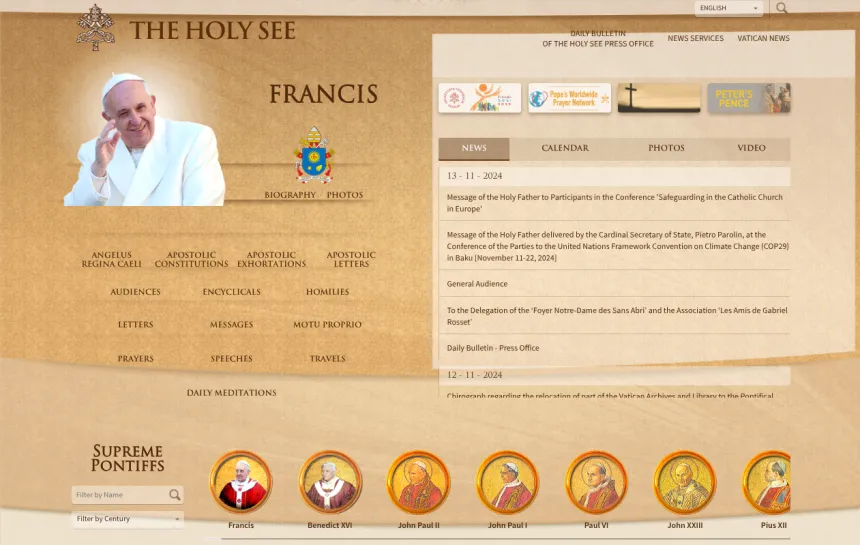860x545 pixels.
Task: Open the General Audience news item
Action: click(x=477, y=283)
